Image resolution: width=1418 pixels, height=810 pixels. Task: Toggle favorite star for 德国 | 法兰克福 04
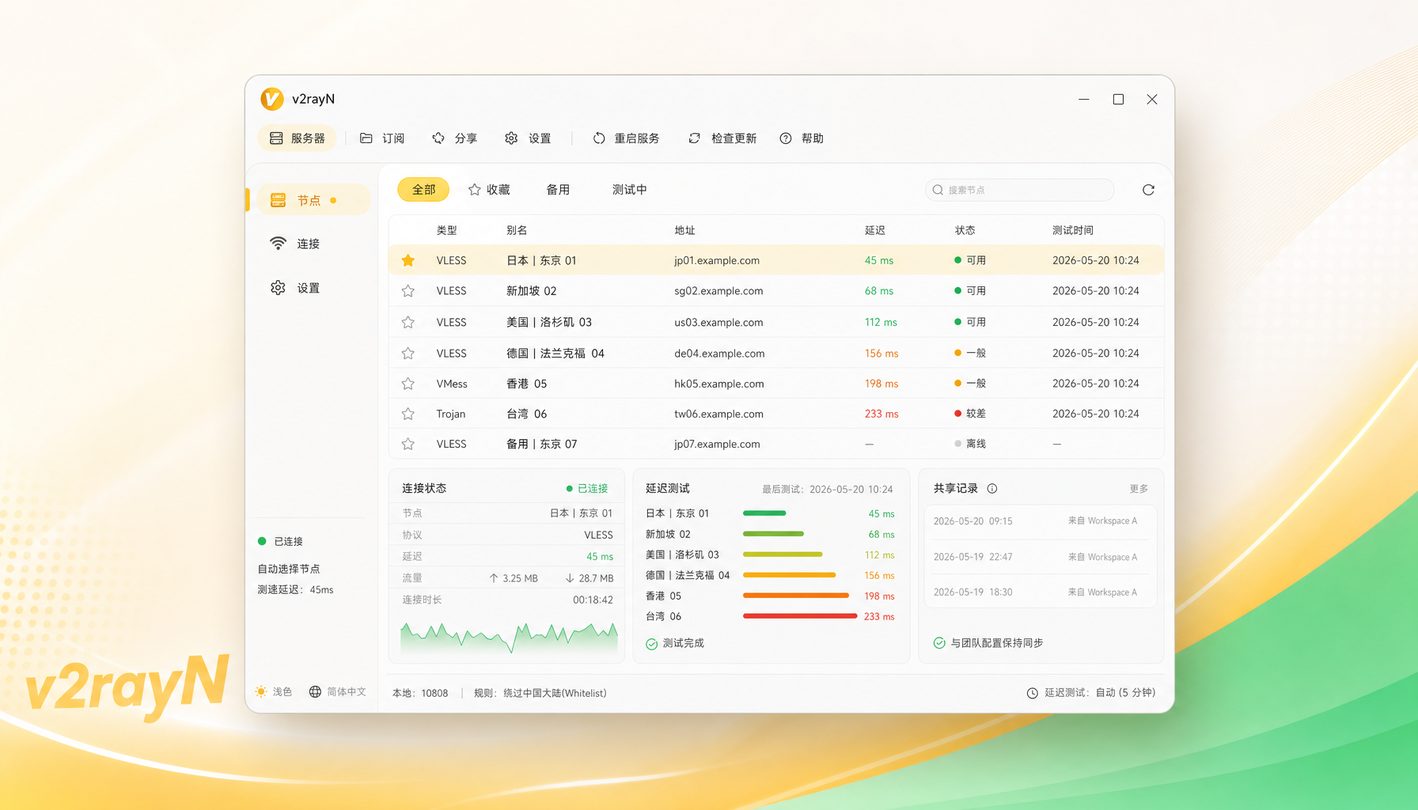408,353
